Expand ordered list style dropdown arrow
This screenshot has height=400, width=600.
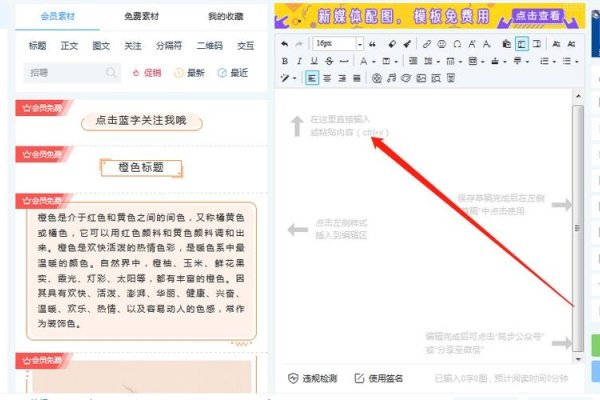pos(554,62)
